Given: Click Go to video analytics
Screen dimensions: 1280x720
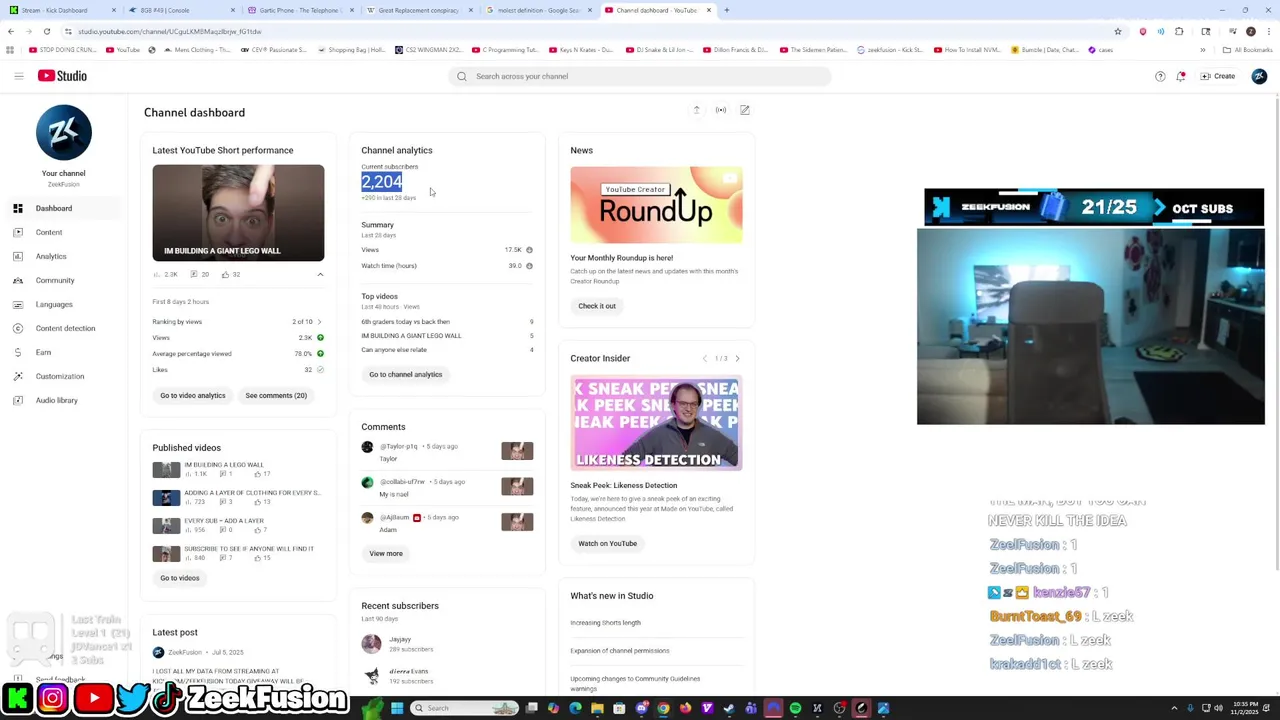Looking at the screenshot, I should click(x=193, y=396).
